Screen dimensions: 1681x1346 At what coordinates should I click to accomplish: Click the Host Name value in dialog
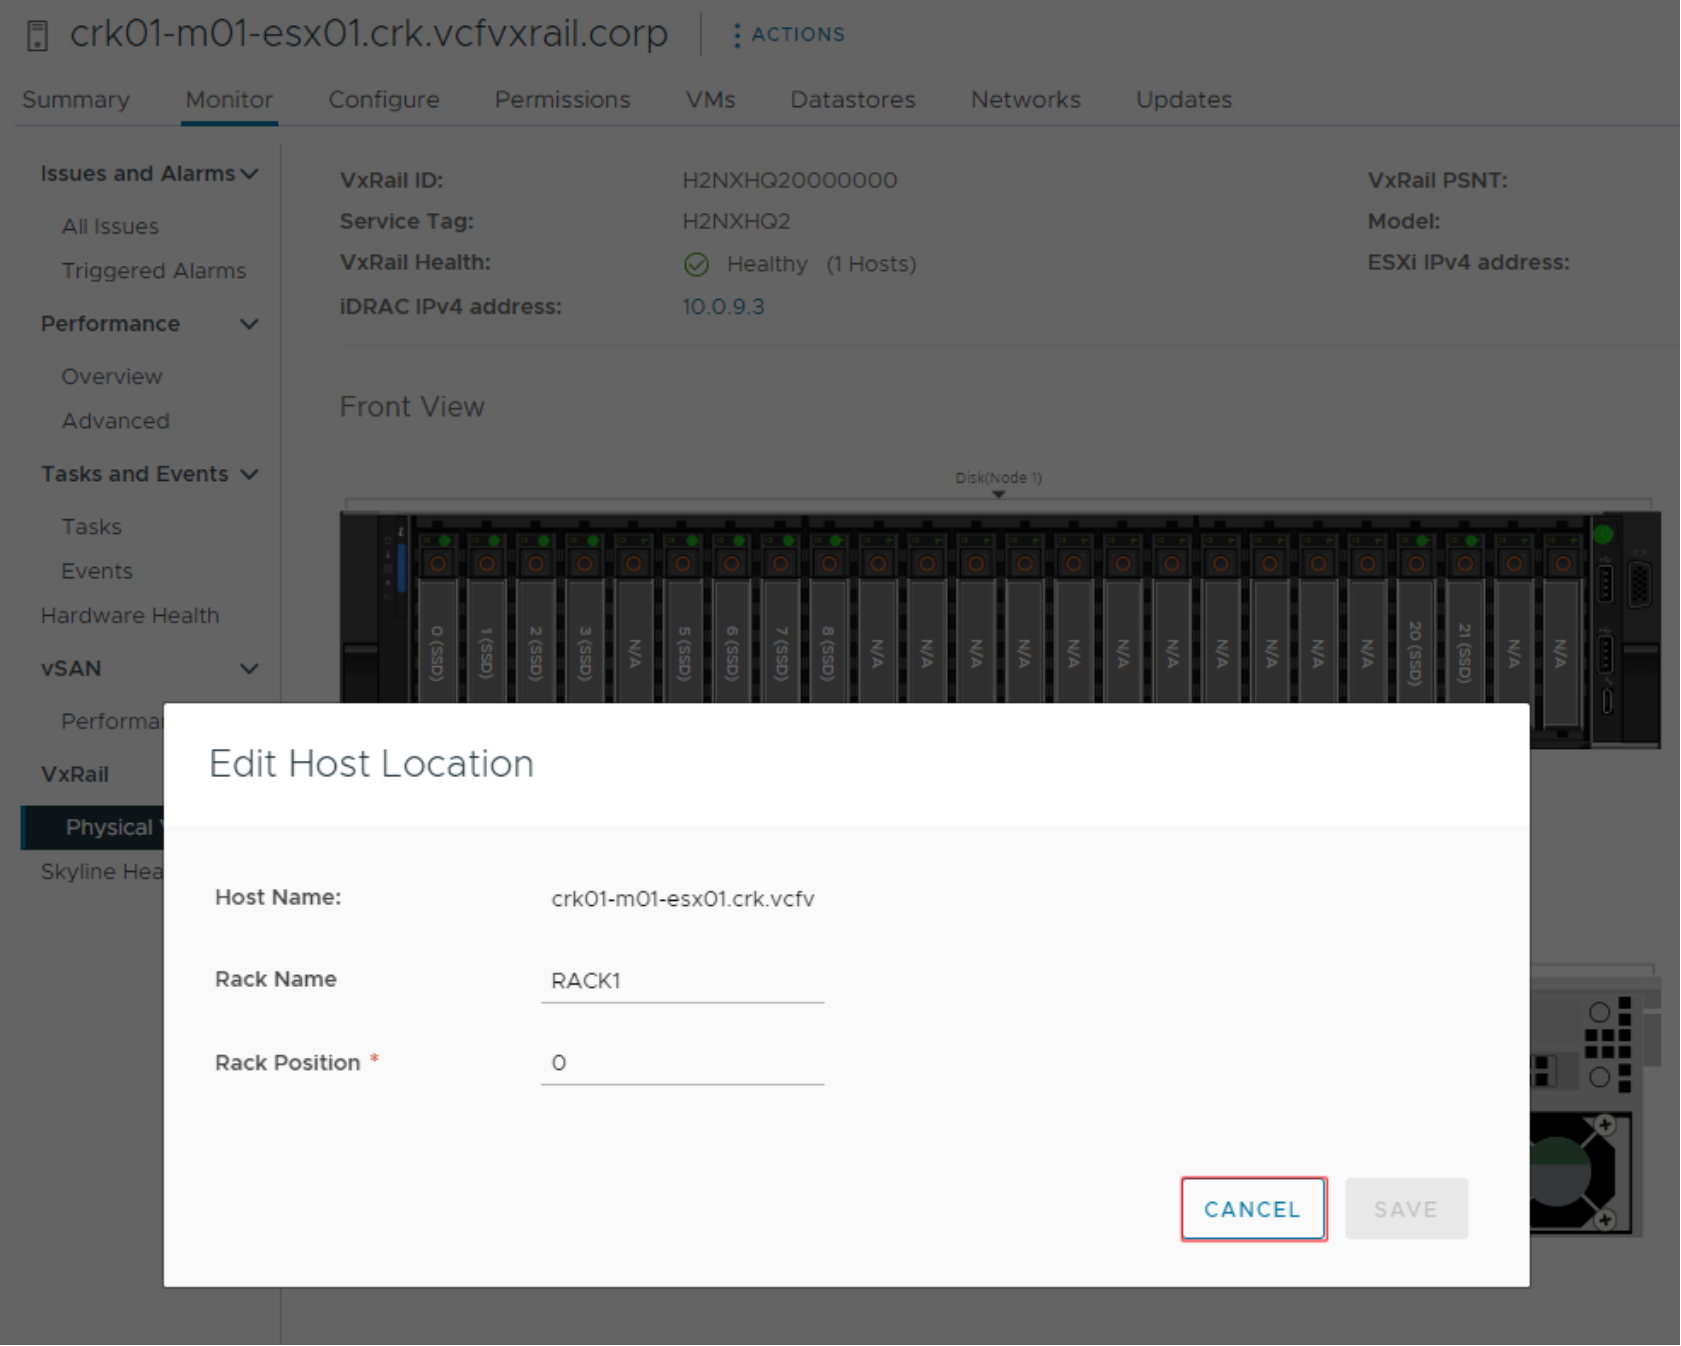click(x=683, y=899)
